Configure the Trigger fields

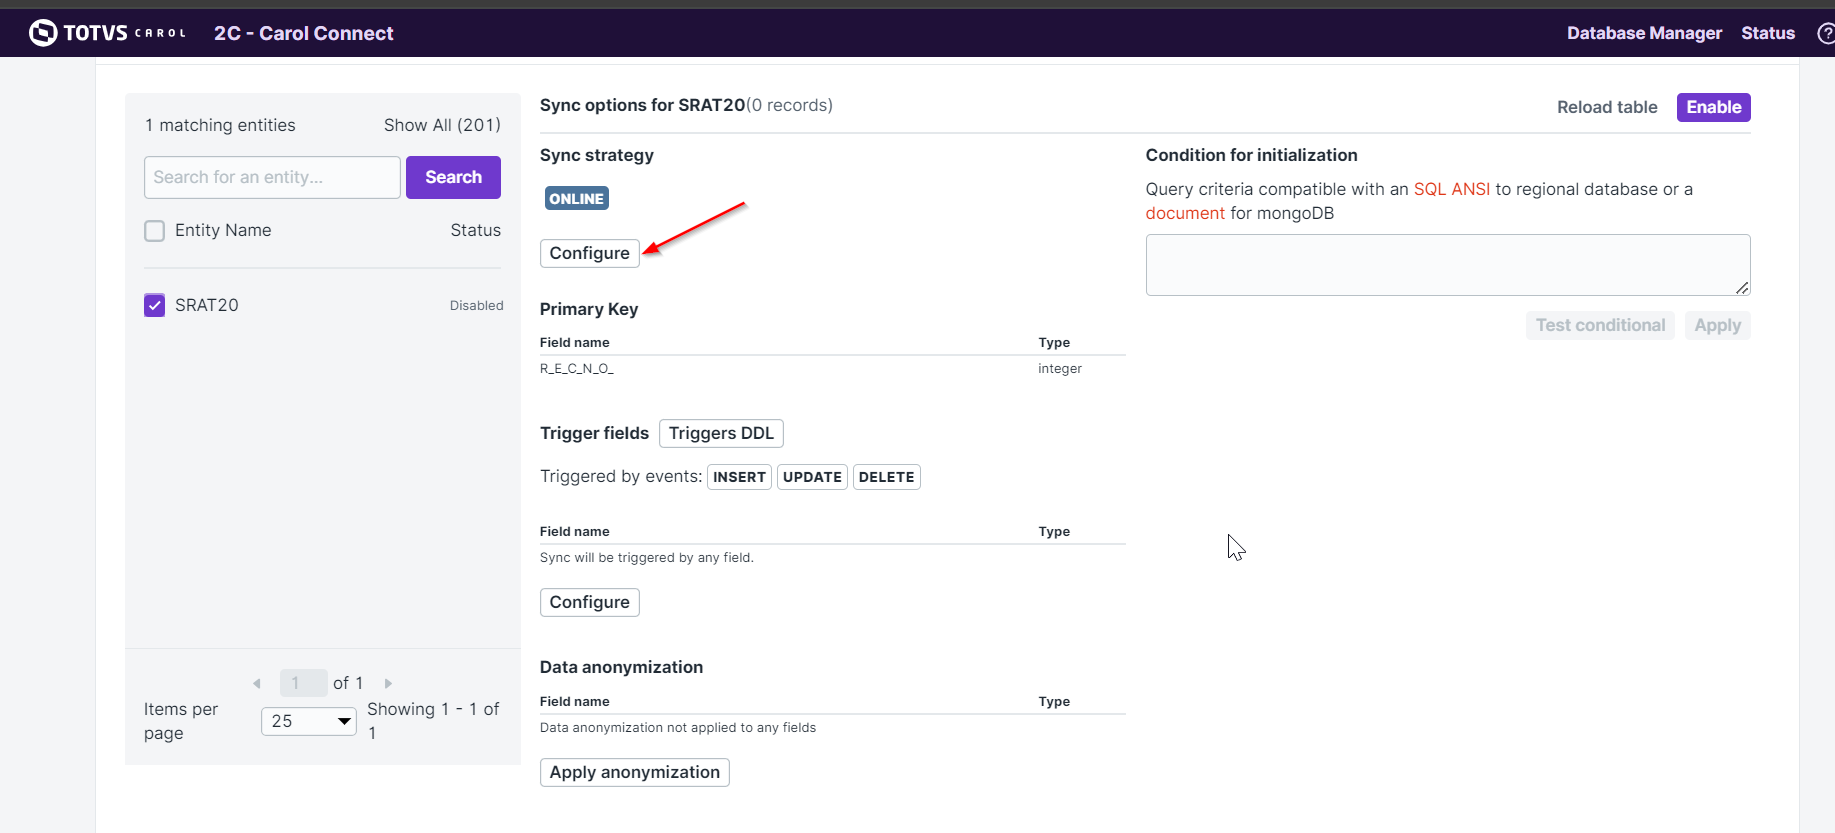pyautogui.click(x=589, y=602)
